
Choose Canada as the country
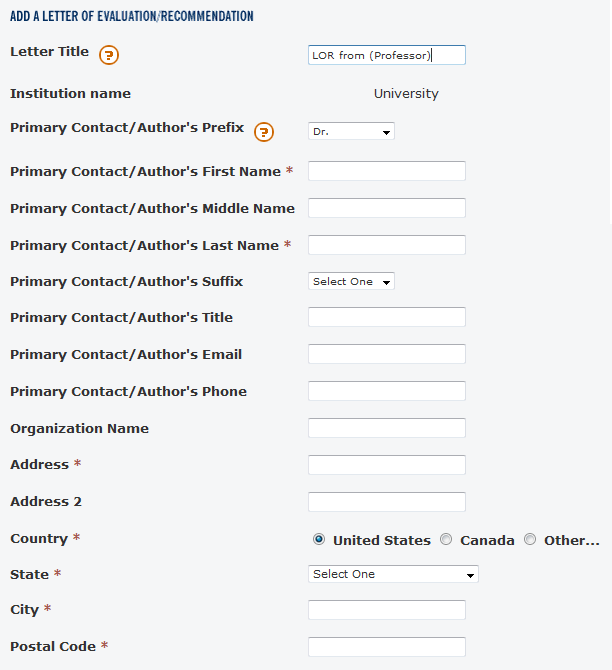pyautogui.click(x=446, y=539)
